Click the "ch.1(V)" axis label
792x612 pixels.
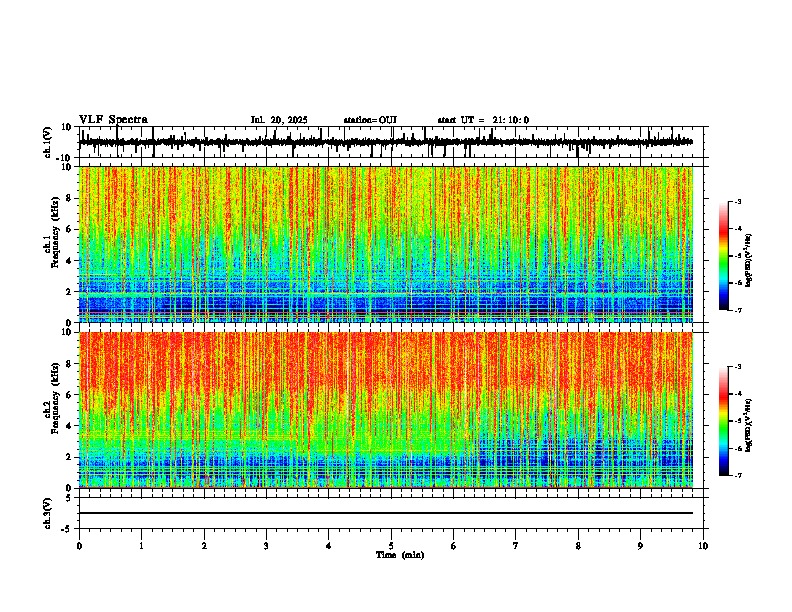[x=48, y=142]
